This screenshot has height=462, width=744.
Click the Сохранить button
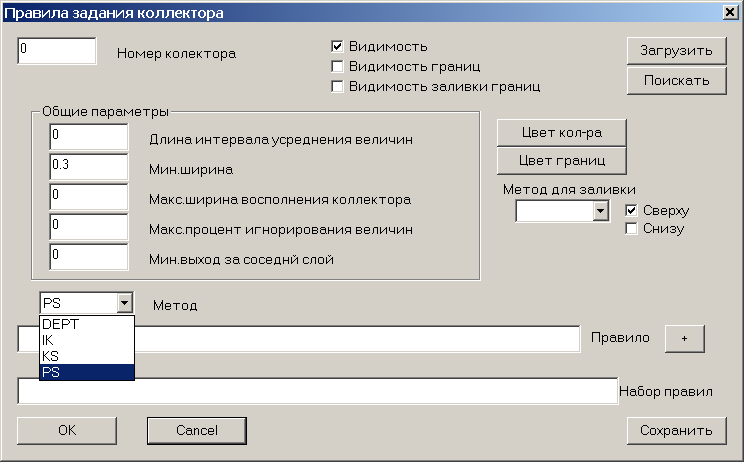click(677, 431)
